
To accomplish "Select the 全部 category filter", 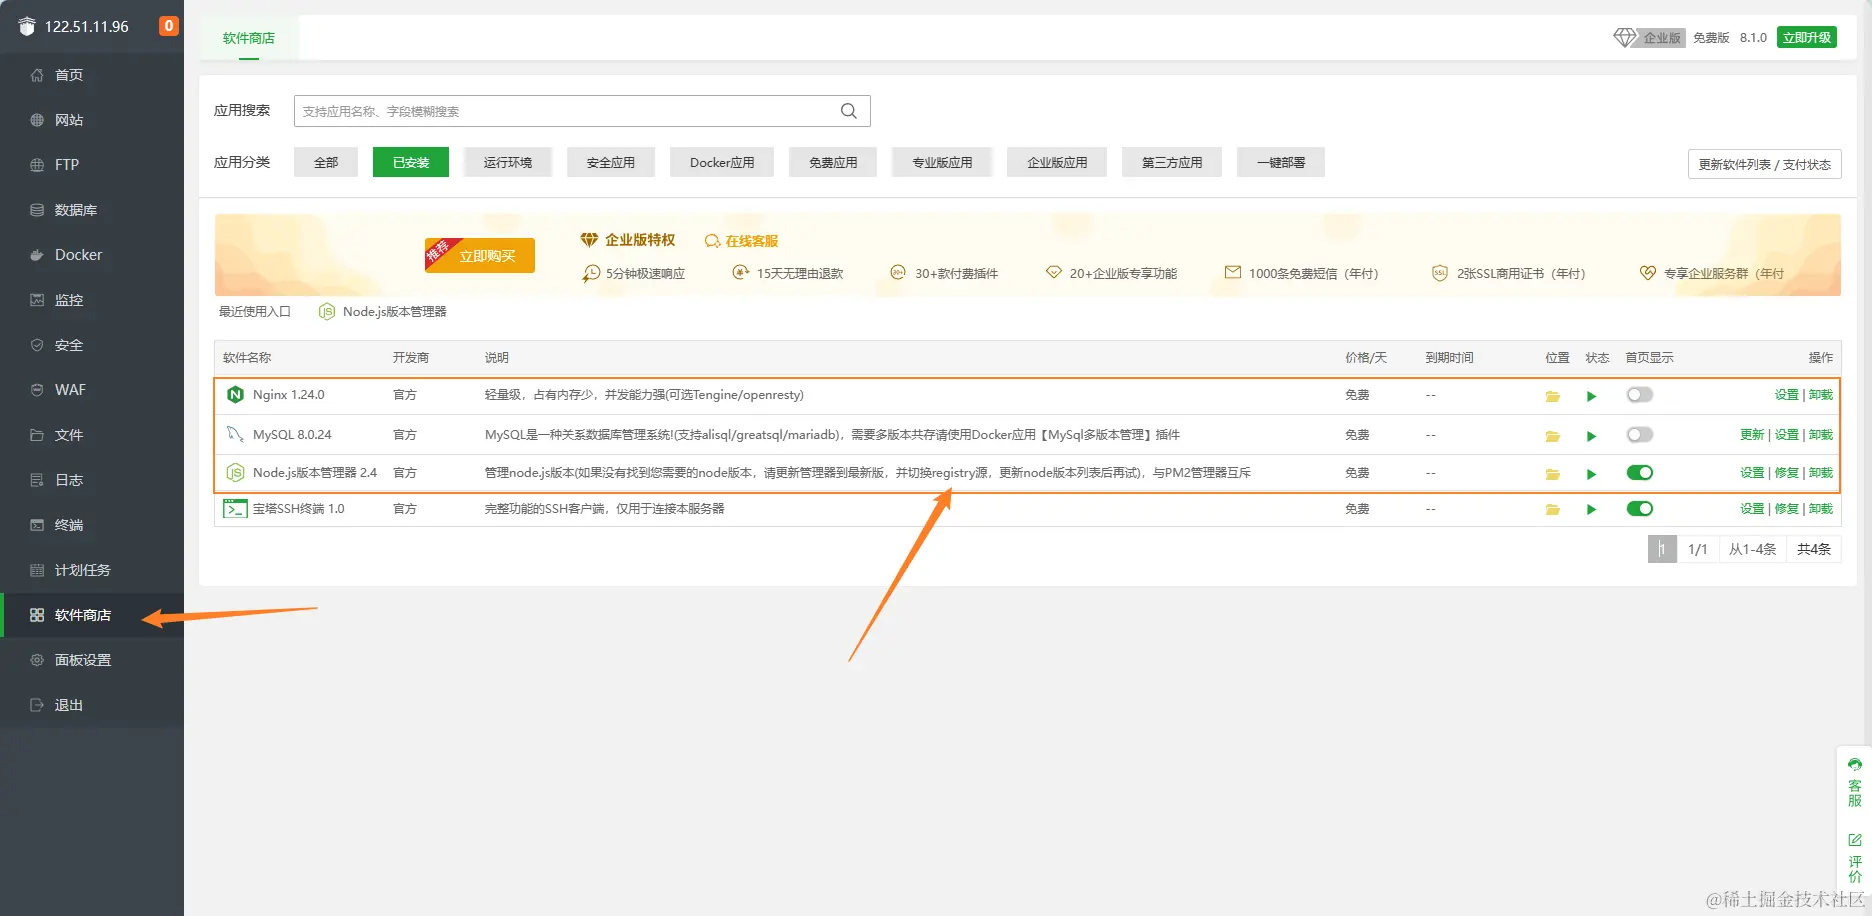I will pos(326,162).
